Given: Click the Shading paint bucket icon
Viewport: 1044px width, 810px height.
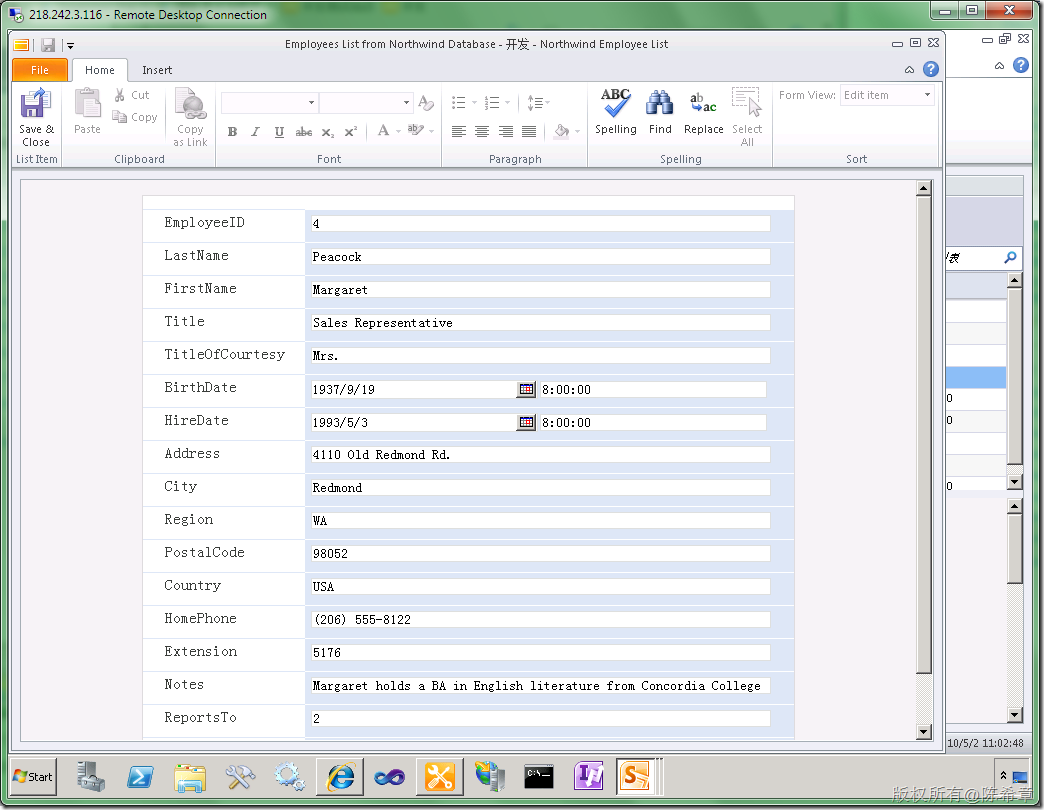Looking at the screenshot, I should [x=561, y=131].
